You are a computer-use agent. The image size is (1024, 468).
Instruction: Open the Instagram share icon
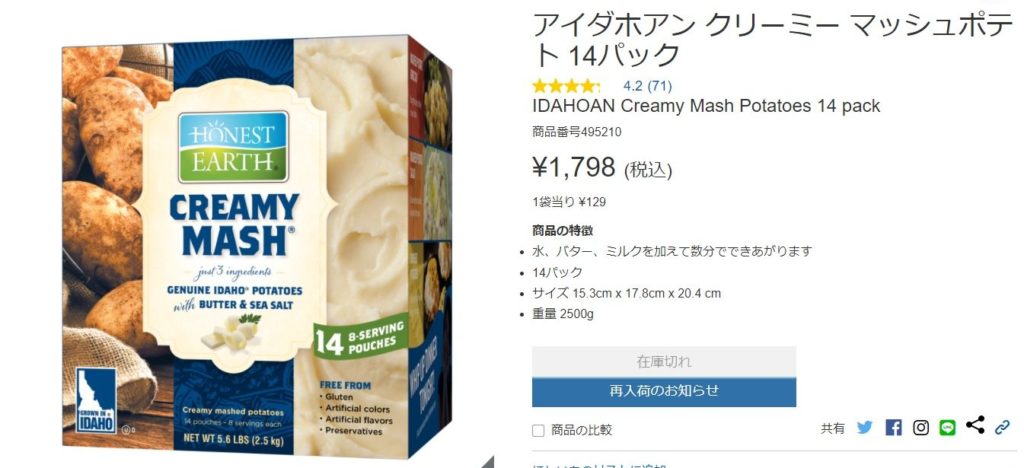tap(921, 428)
